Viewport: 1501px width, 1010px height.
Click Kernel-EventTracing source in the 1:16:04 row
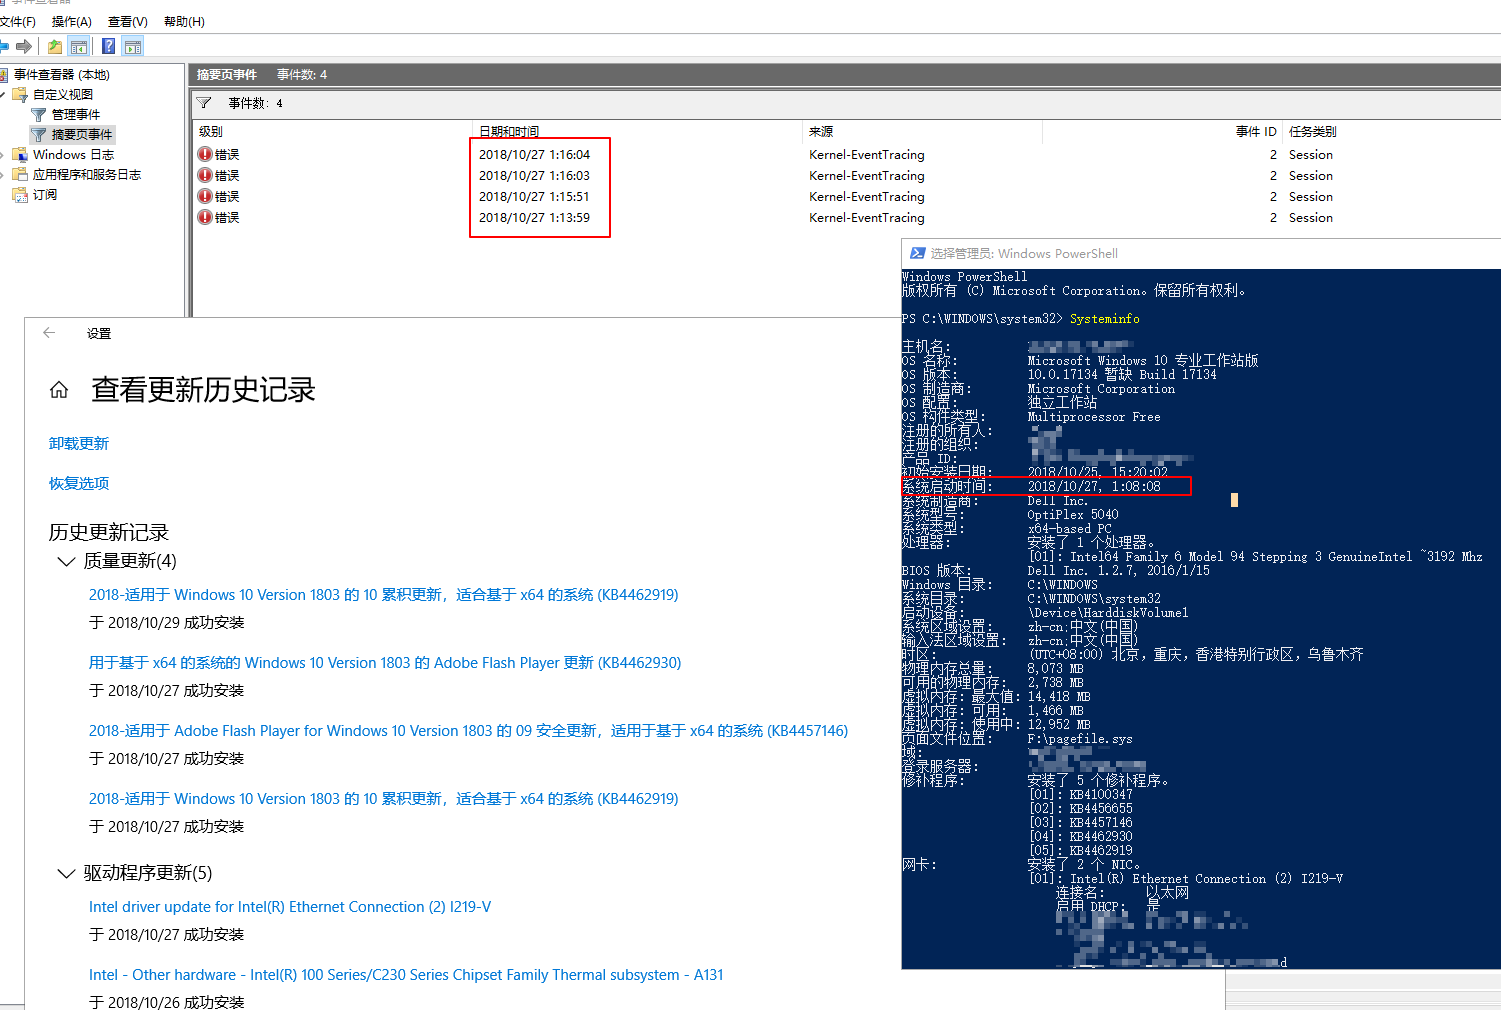click(x=867, y=154)
